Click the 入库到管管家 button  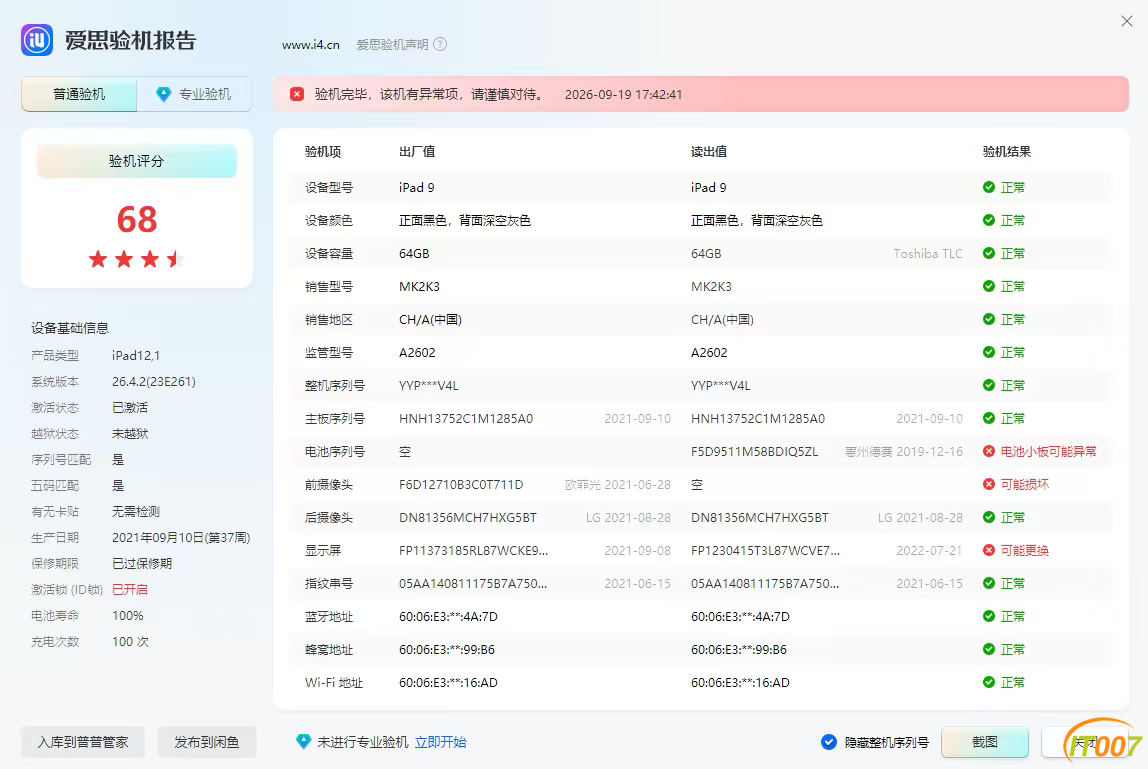click(83, 742)
